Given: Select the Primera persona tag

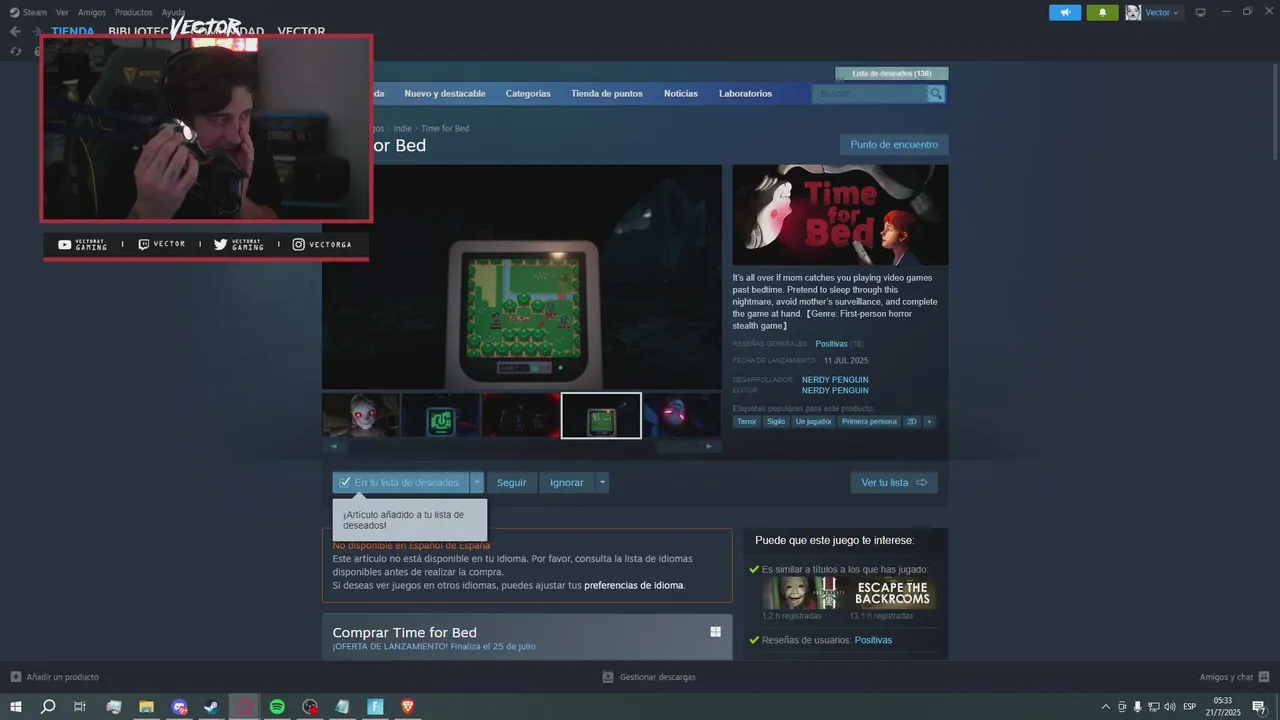Looking at the screenshot, I should pyautogui.click(x=869, y=422).
